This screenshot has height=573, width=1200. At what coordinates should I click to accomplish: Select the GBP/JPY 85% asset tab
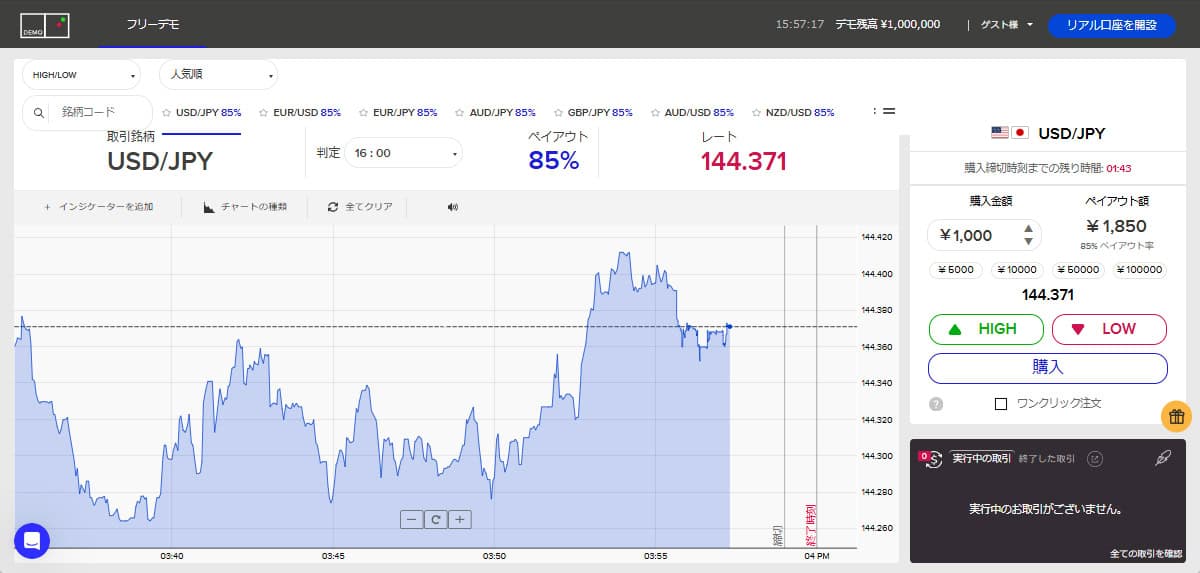593,113
